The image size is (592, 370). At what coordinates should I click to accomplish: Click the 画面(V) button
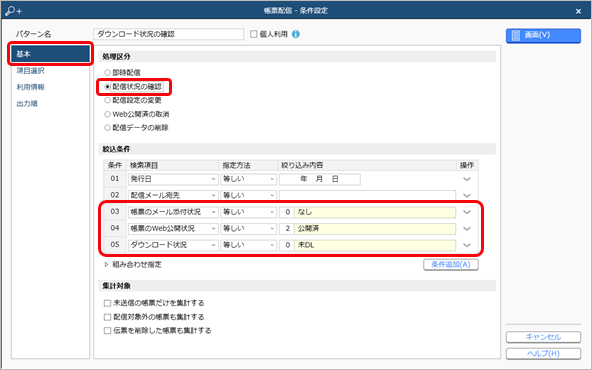click(x=543, y=35)
